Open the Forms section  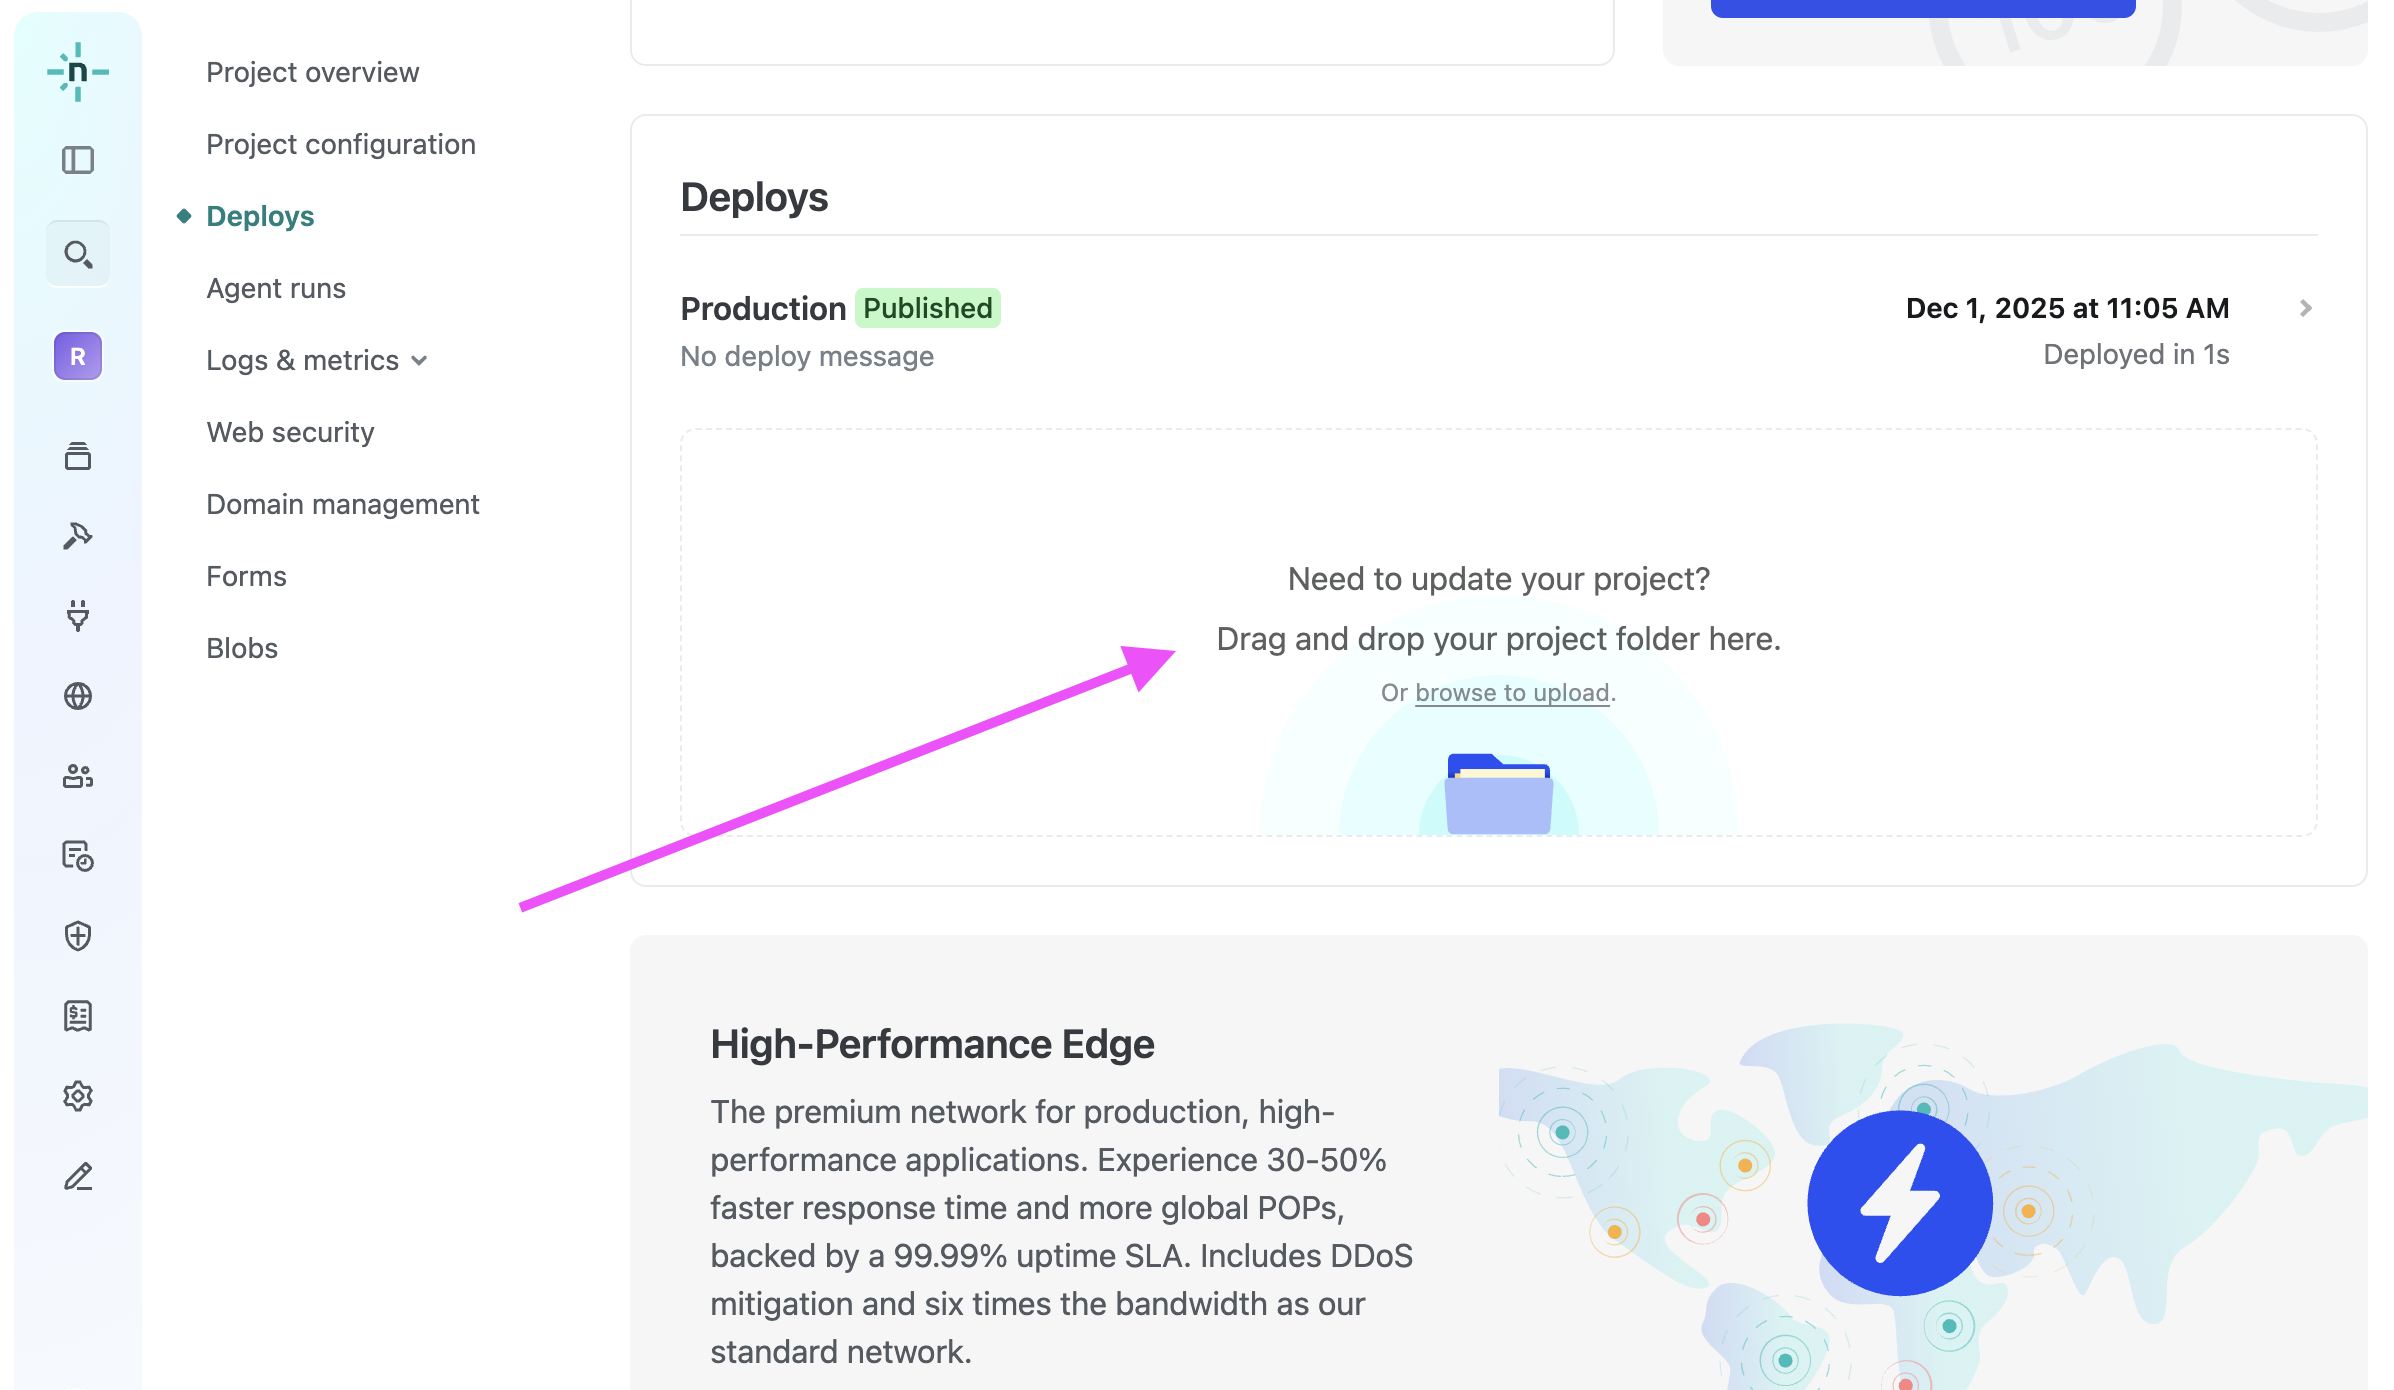click(246, 576)
